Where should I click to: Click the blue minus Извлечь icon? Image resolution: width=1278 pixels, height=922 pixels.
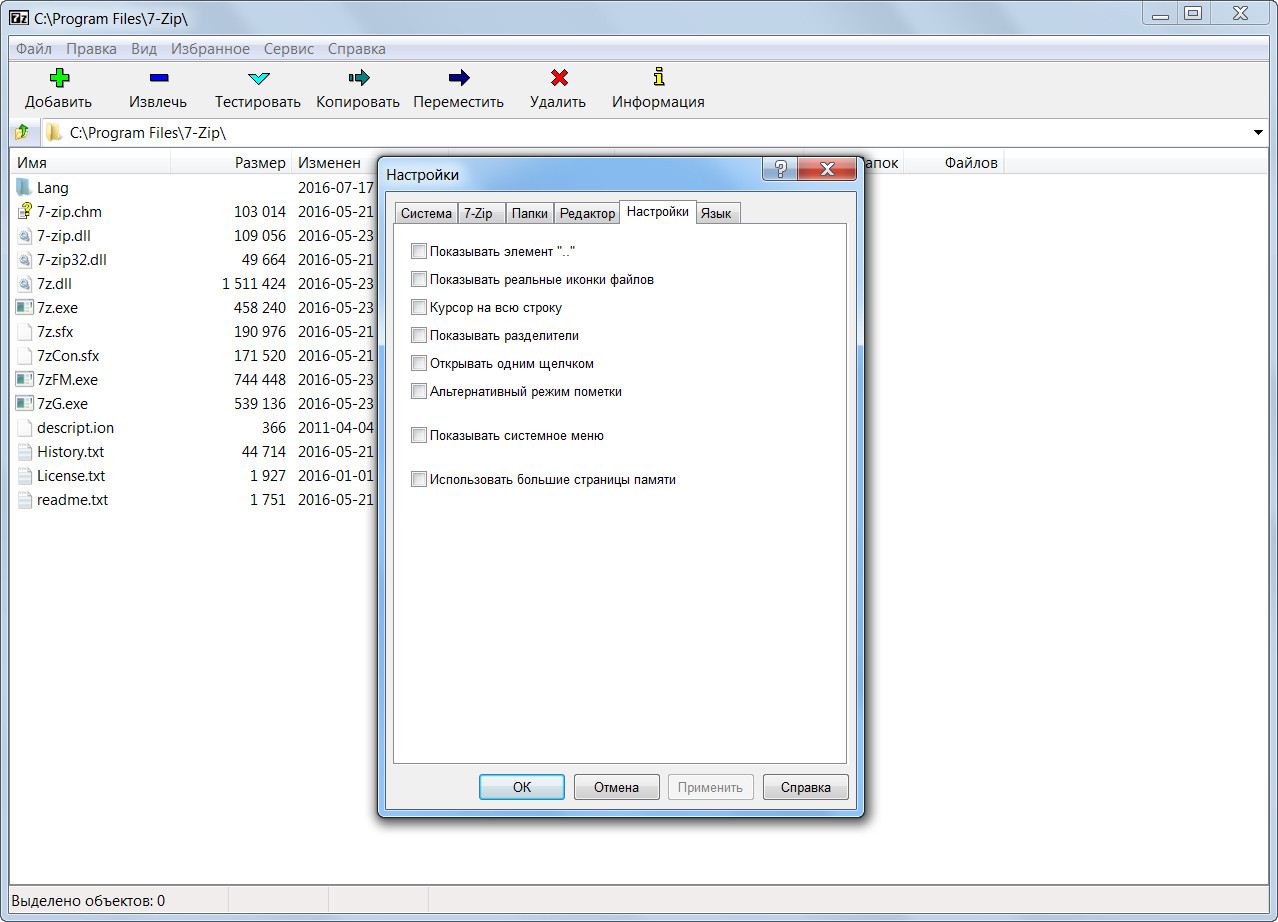click(158, 77)
